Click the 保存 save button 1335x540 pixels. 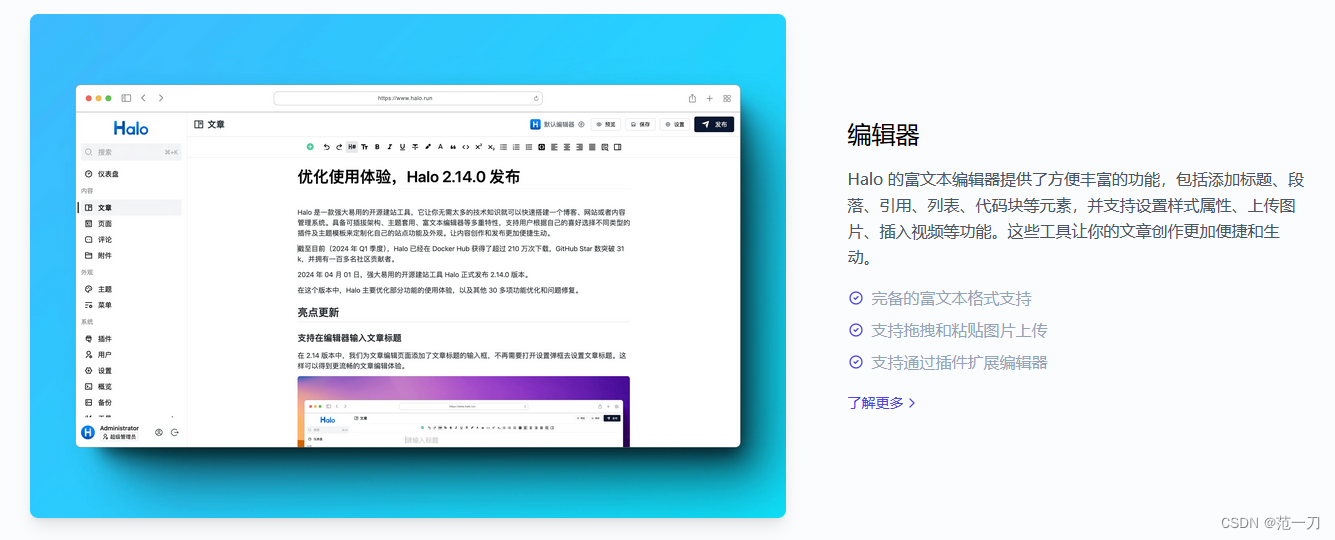tap(640, 125)
